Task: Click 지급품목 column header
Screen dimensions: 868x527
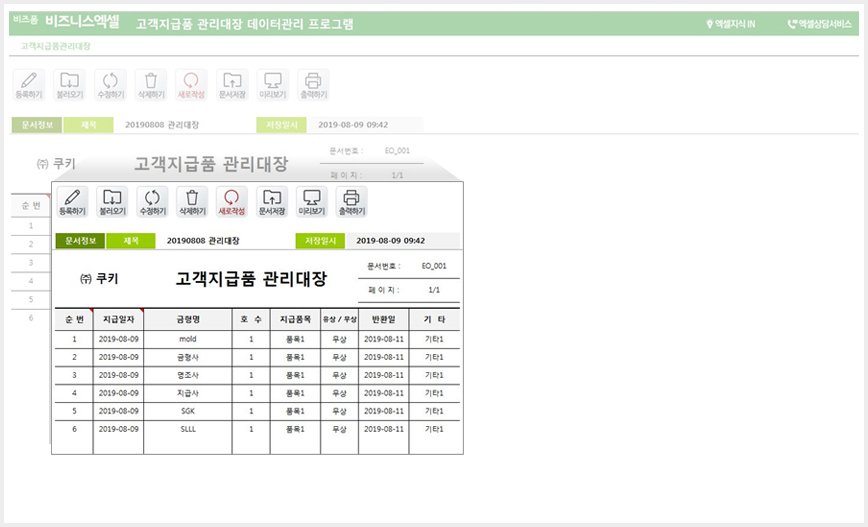Action: [296, 319]
